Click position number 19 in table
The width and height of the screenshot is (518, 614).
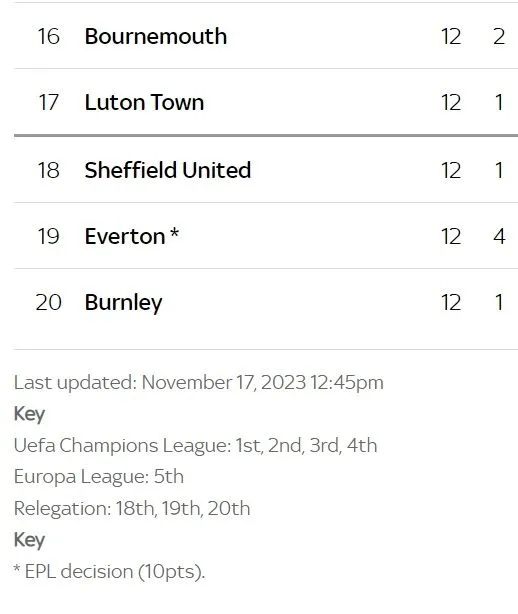pos(49,237)
